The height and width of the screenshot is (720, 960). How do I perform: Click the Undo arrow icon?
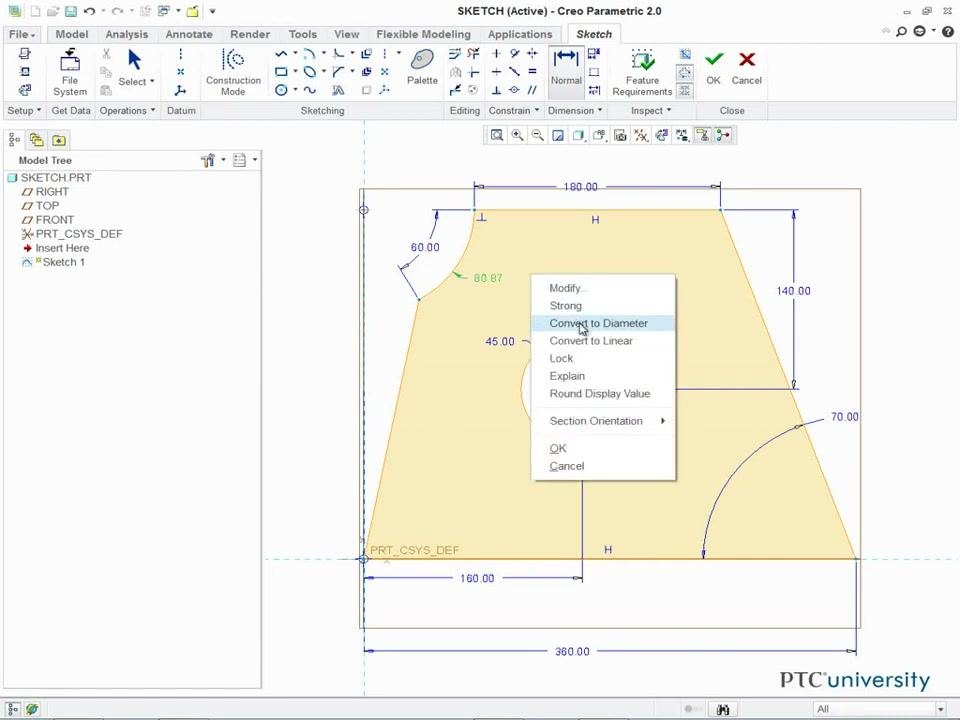pyautogui.click(x=89, y=11)
